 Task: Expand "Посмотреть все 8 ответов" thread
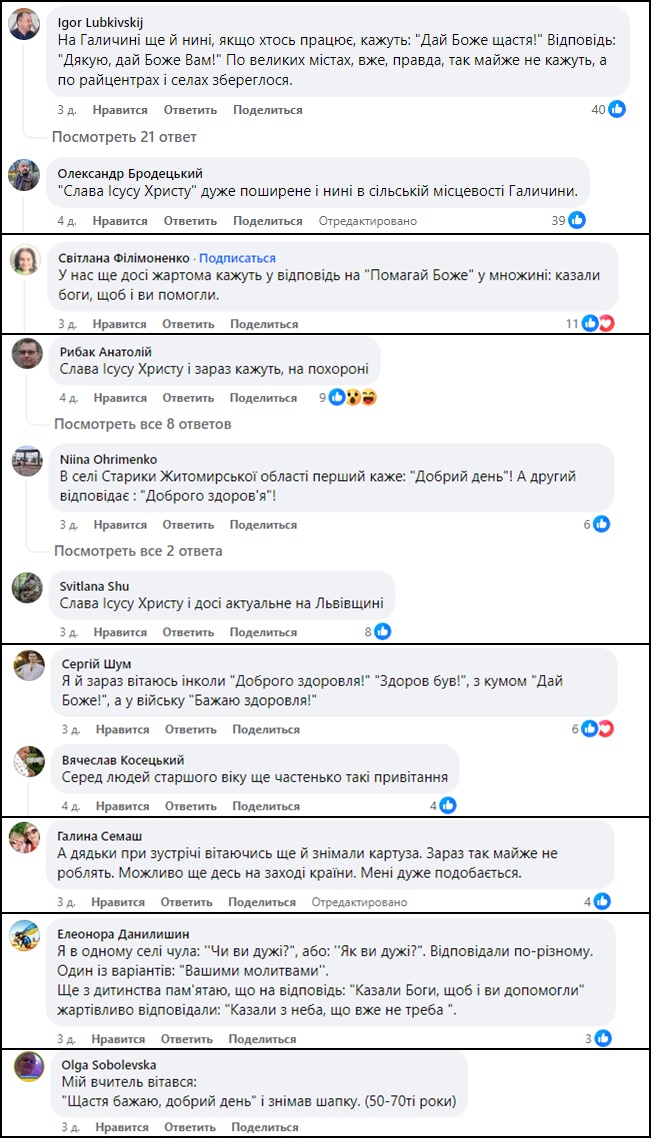(x=142, y=424)
